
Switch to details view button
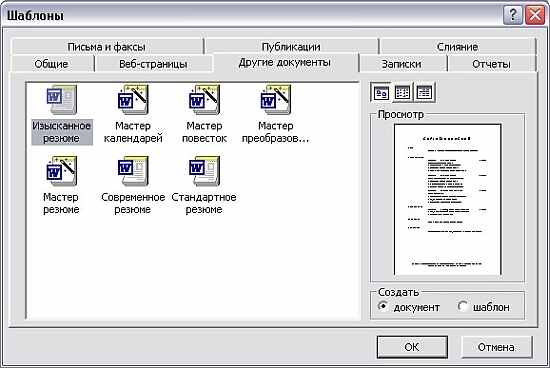(x=424, y=93)
